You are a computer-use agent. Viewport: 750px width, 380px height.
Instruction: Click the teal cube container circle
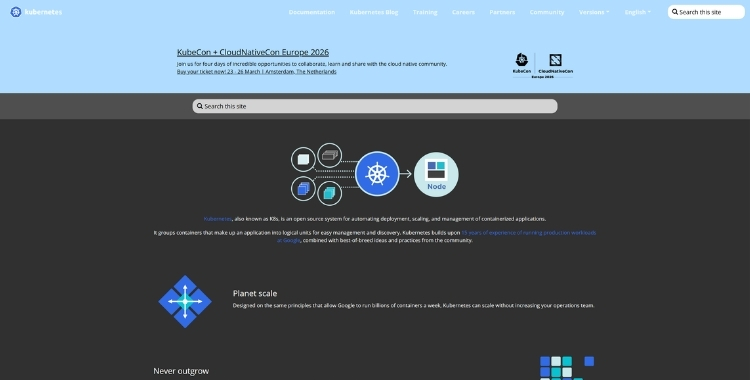[x=330, y=193]
